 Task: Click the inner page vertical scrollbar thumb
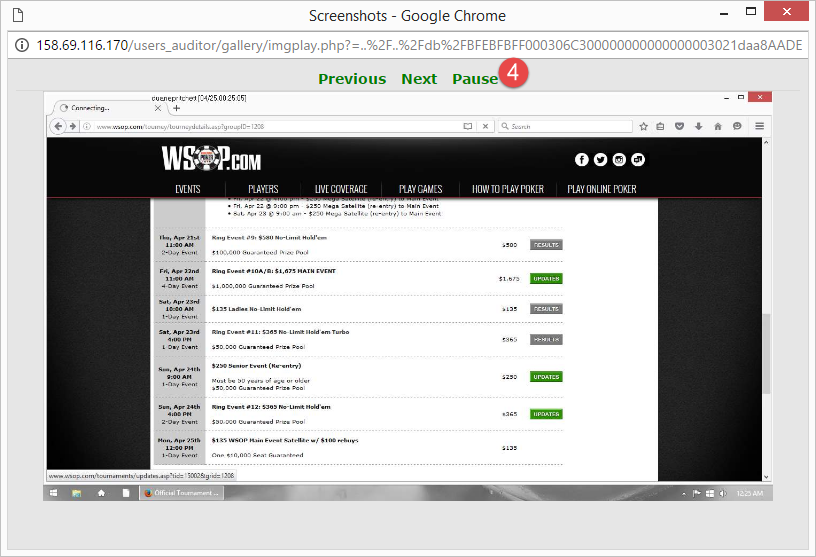[766, 353]
